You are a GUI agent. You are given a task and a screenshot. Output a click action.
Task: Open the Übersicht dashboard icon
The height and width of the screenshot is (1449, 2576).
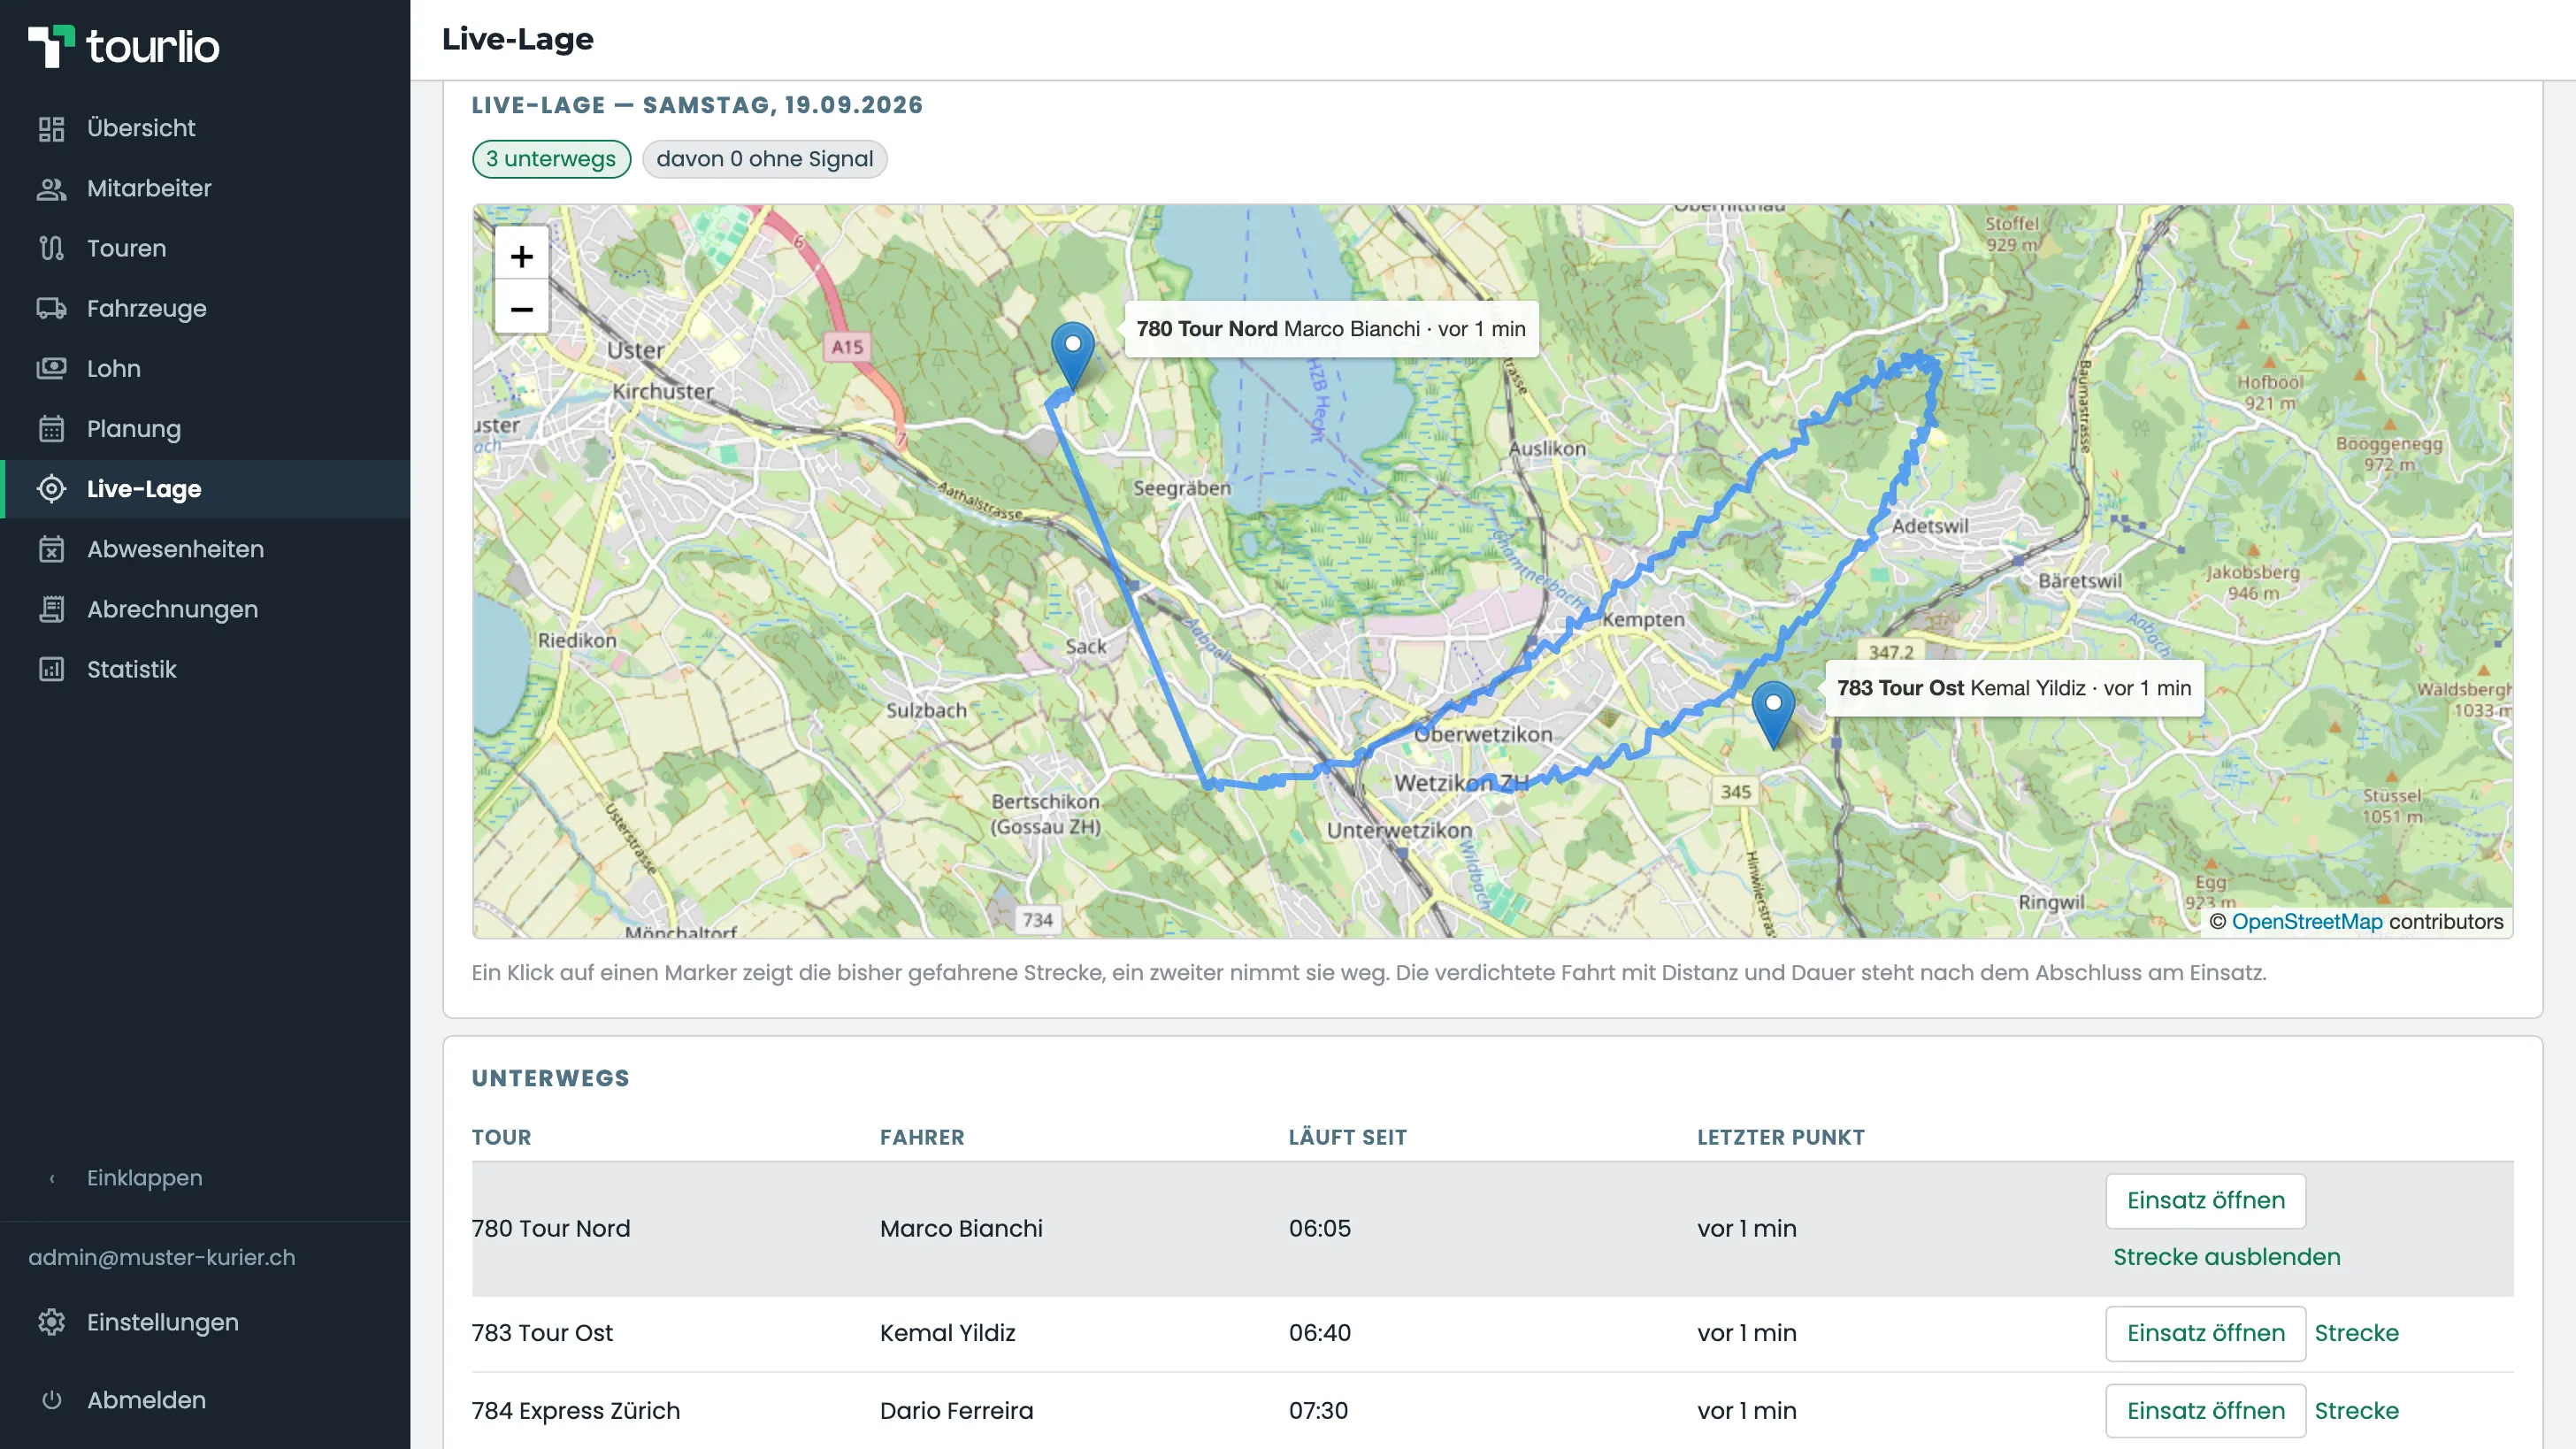tap(51, 128)
